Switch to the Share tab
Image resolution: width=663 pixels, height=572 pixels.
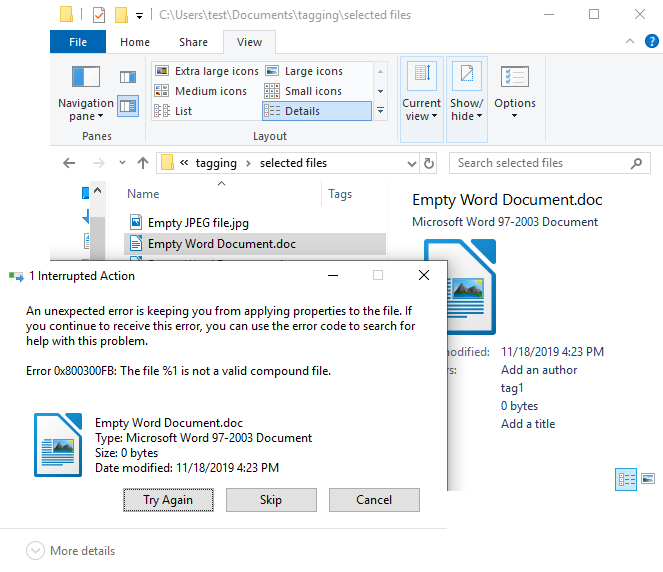click(193, 42)
